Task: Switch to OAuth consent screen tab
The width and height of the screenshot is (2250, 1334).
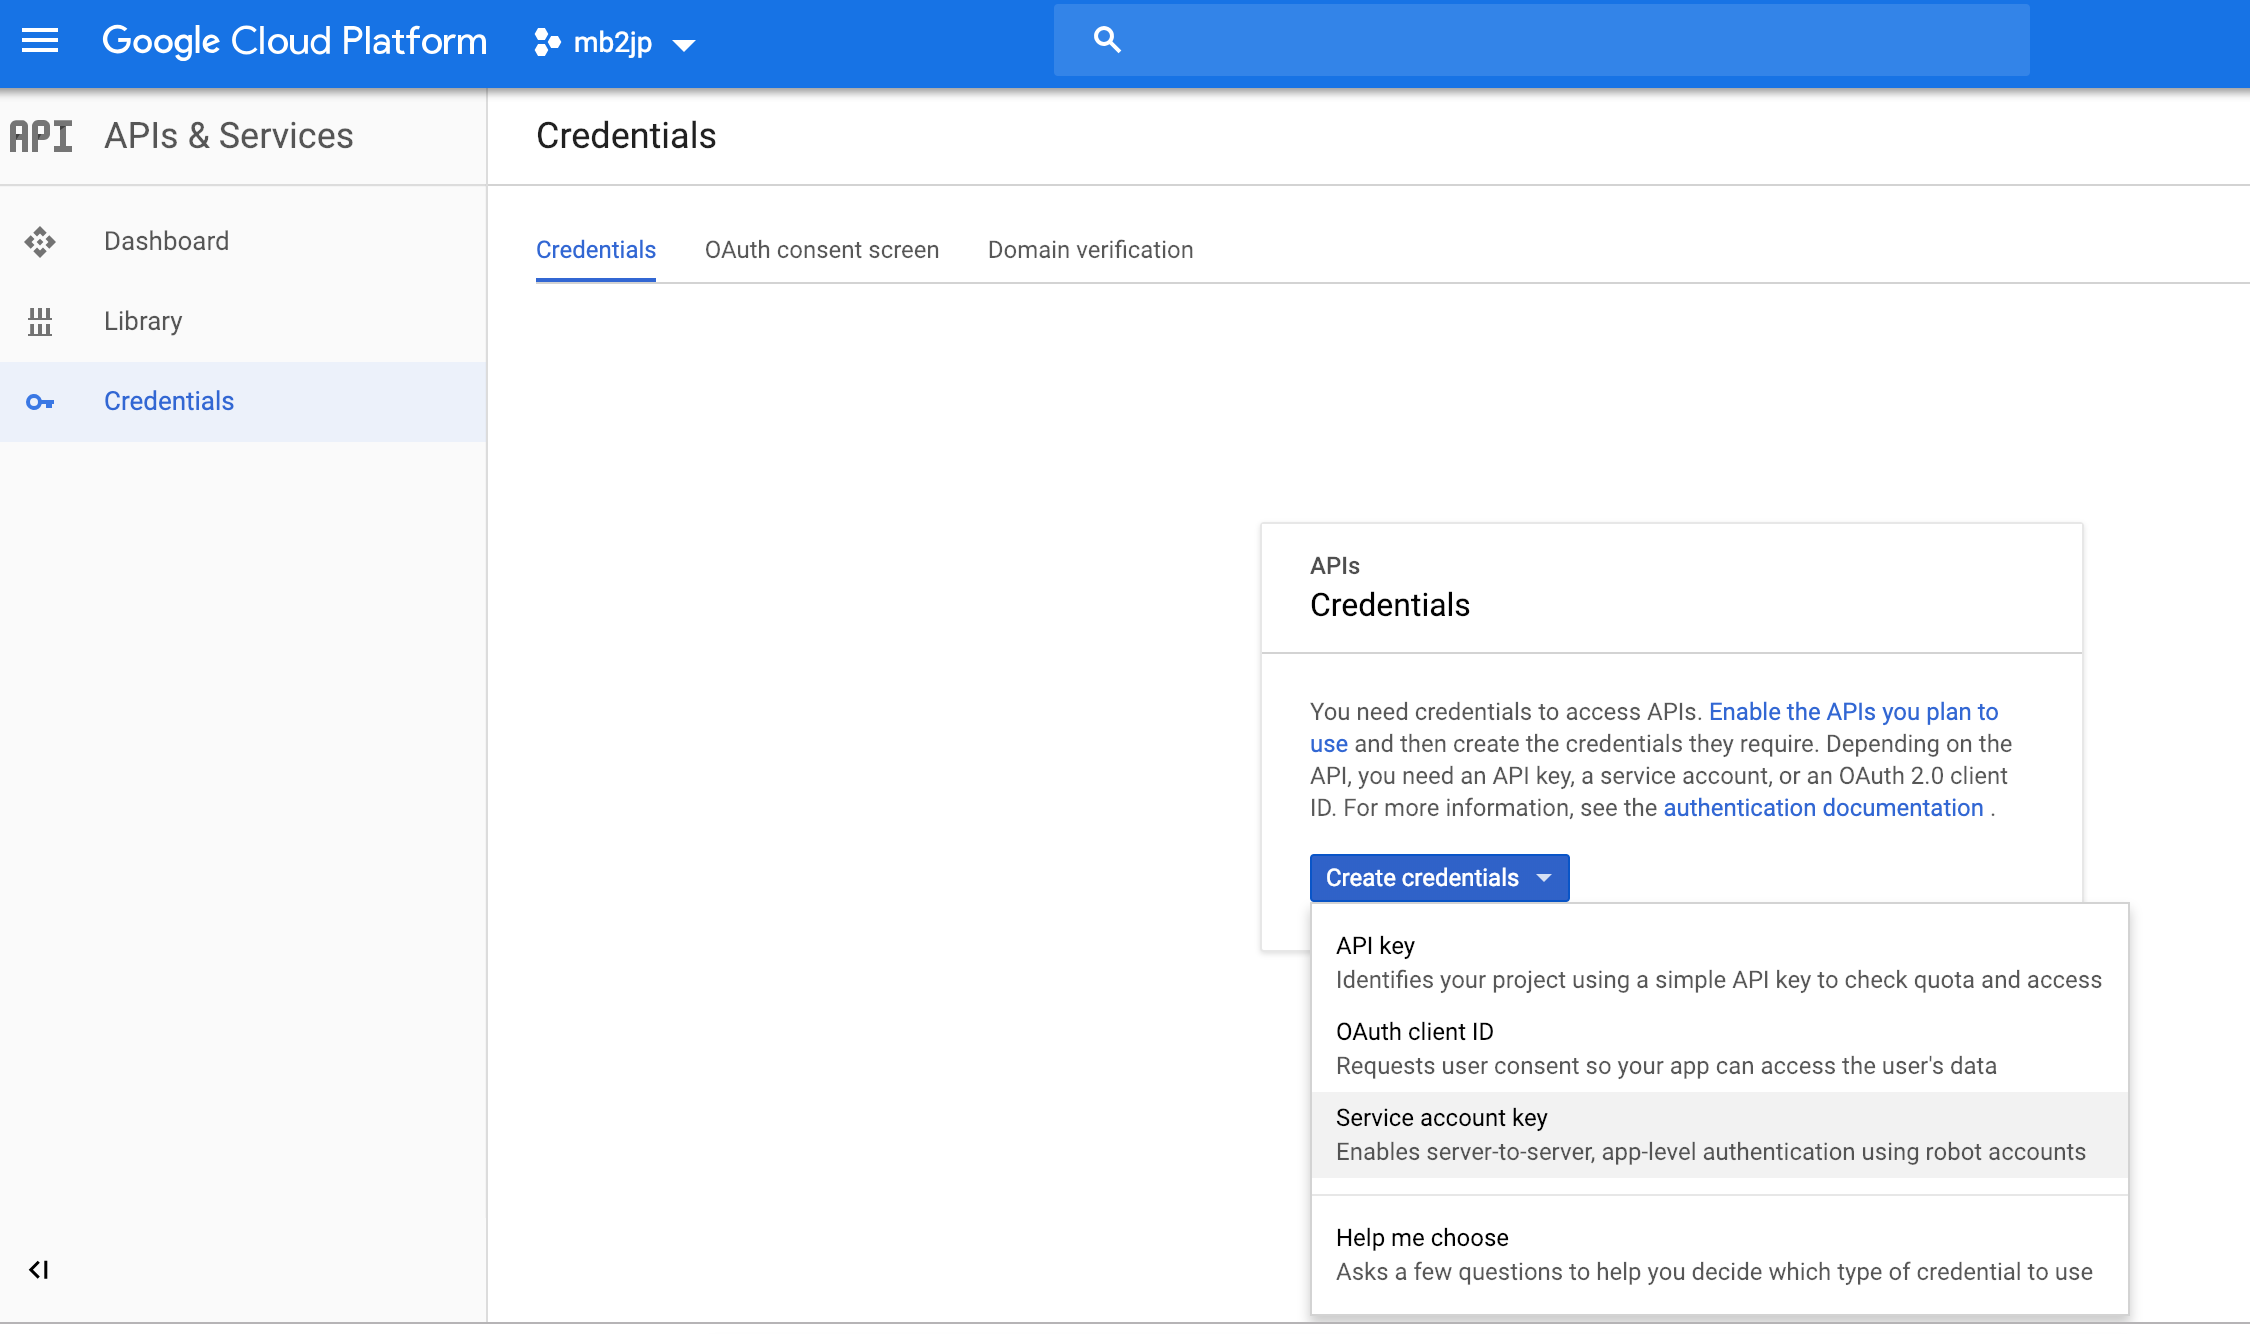Action: 821,250
